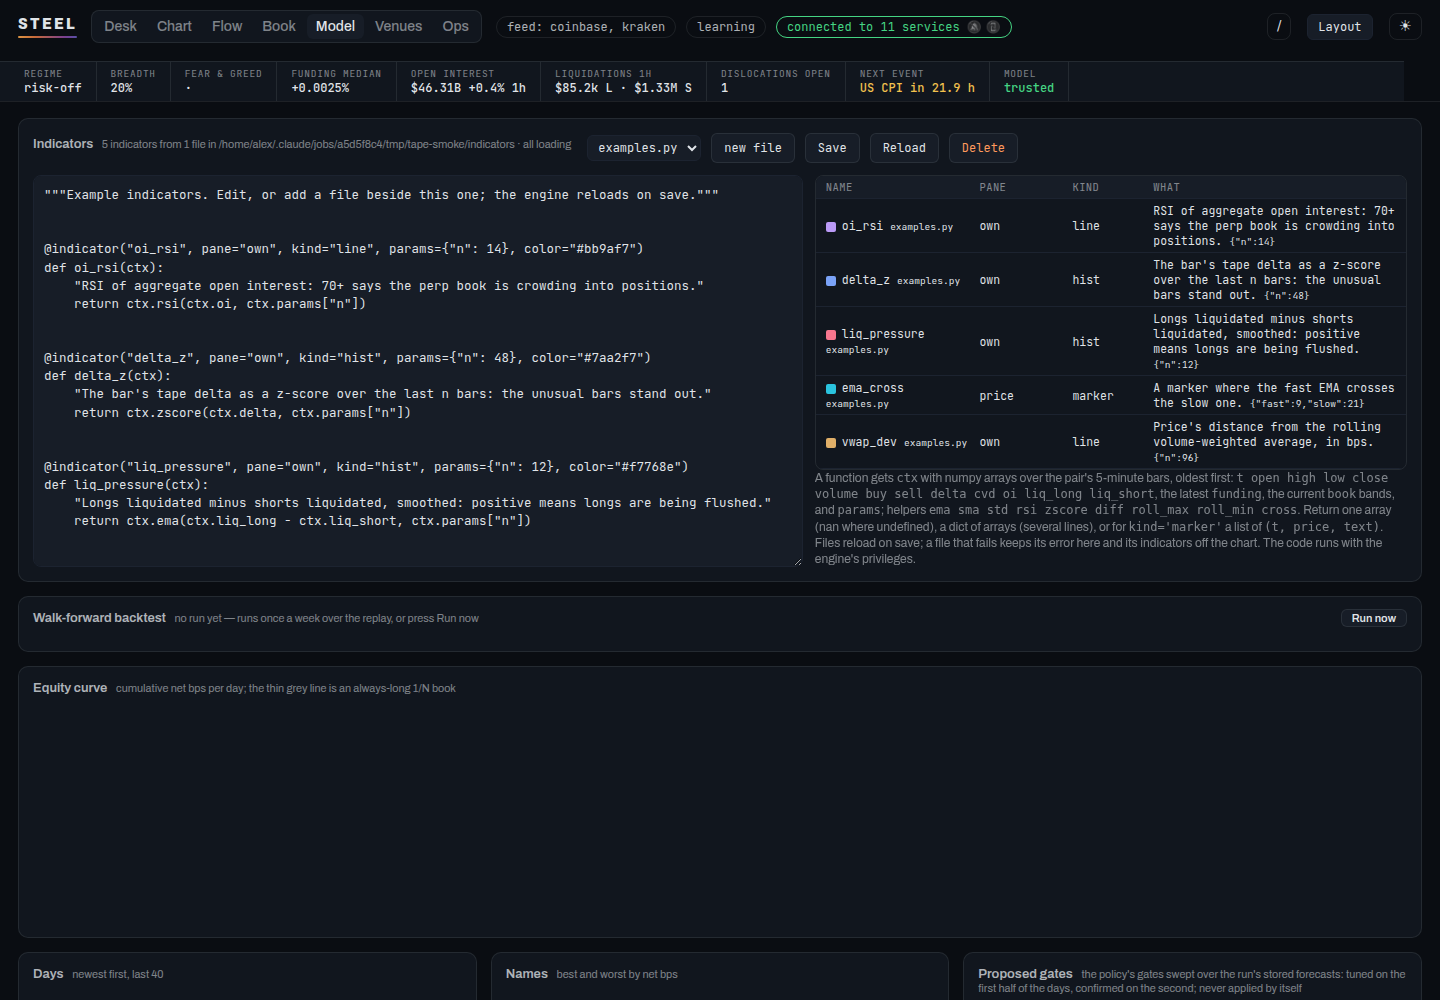
Task: Open the Ops tab
Action: [x=455, y=26]
